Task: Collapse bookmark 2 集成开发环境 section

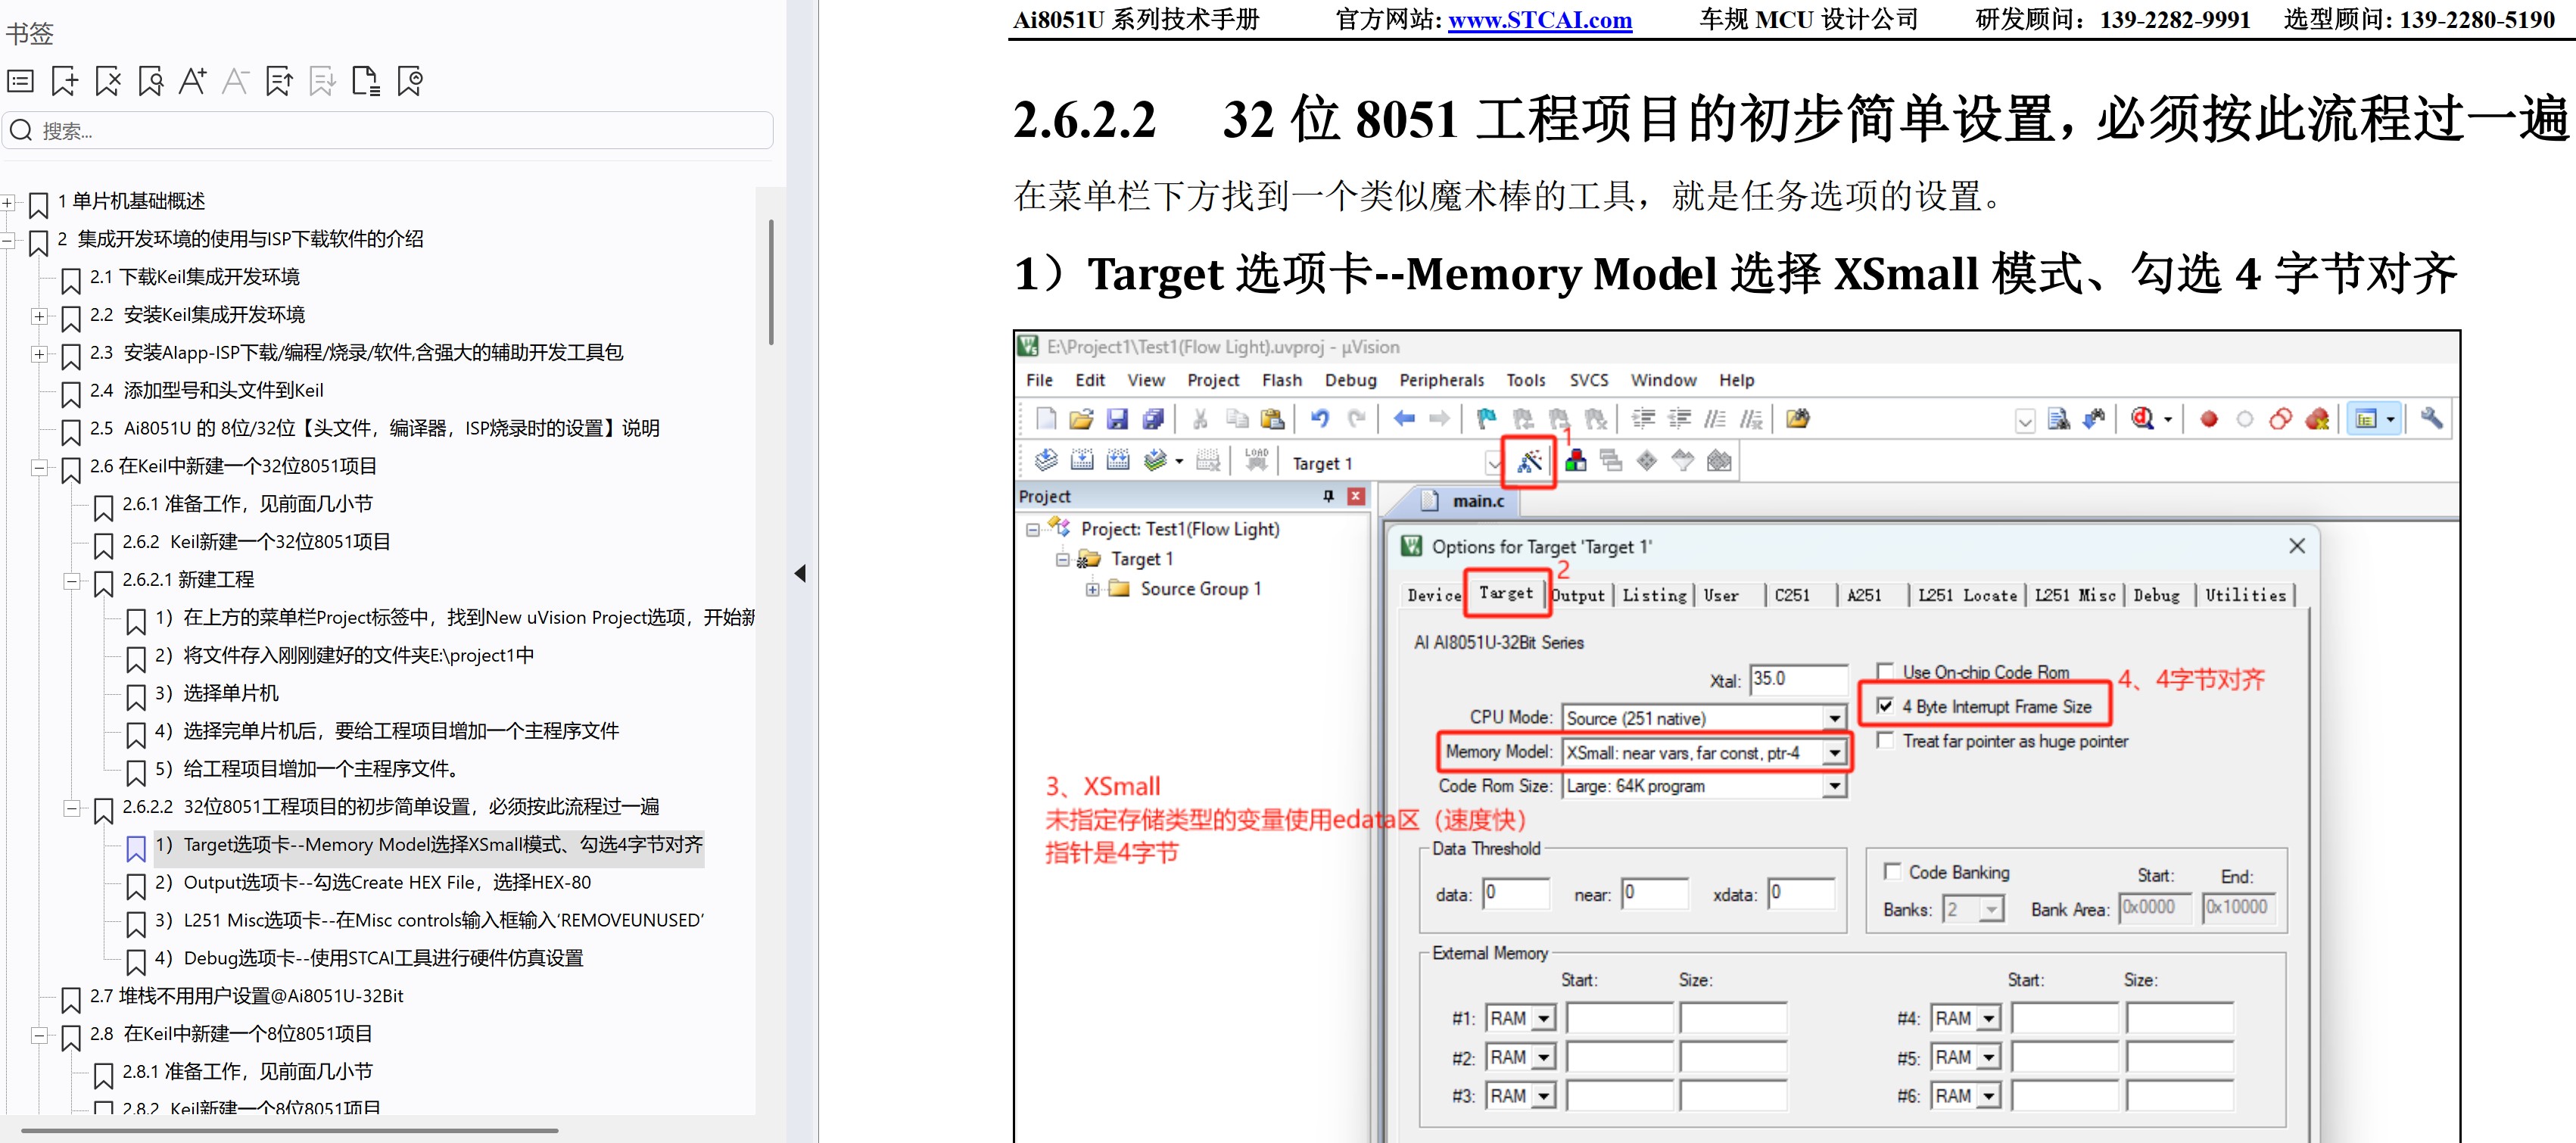Action: (7, 240)
